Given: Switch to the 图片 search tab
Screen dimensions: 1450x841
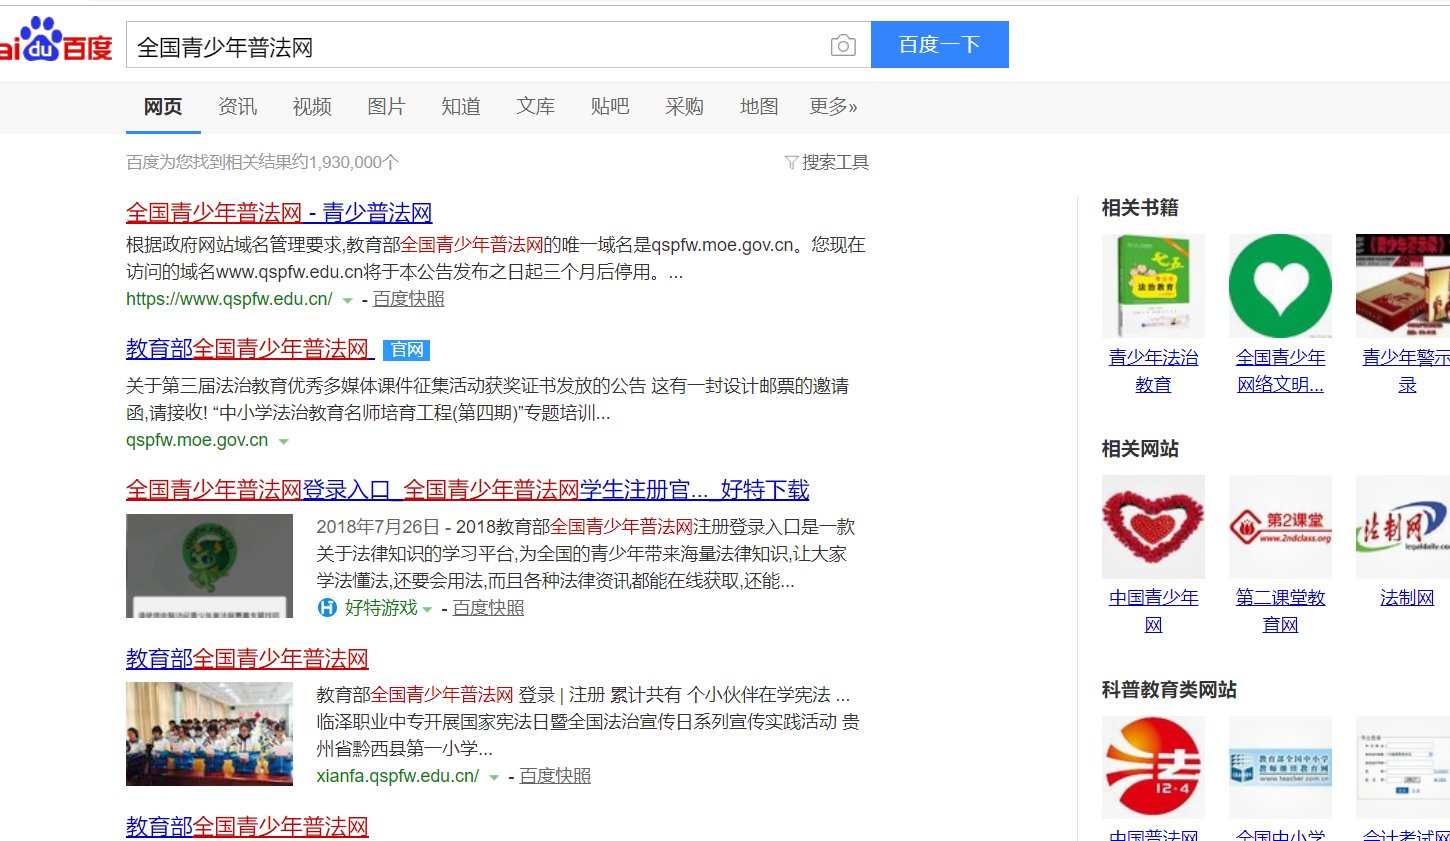Looking at the screenshot, I should [x=386, y=107].
